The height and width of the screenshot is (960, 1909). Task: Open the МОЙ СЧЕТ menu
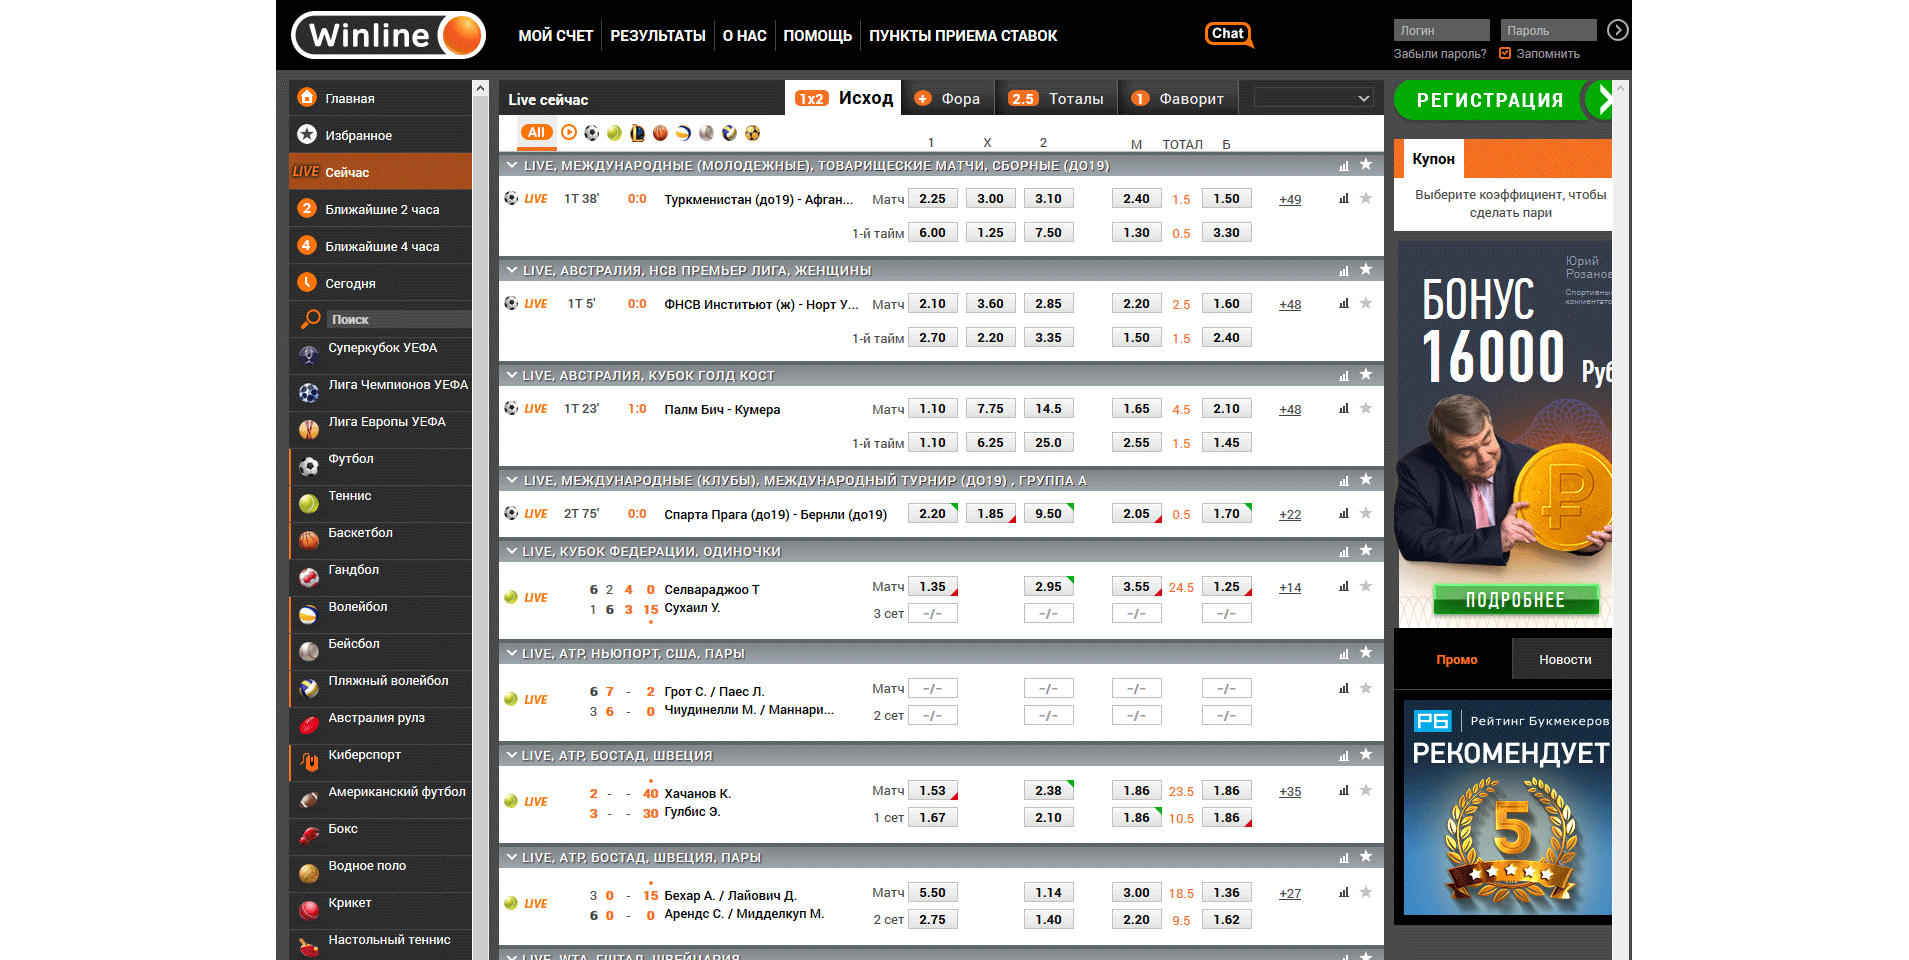[556, 36]
